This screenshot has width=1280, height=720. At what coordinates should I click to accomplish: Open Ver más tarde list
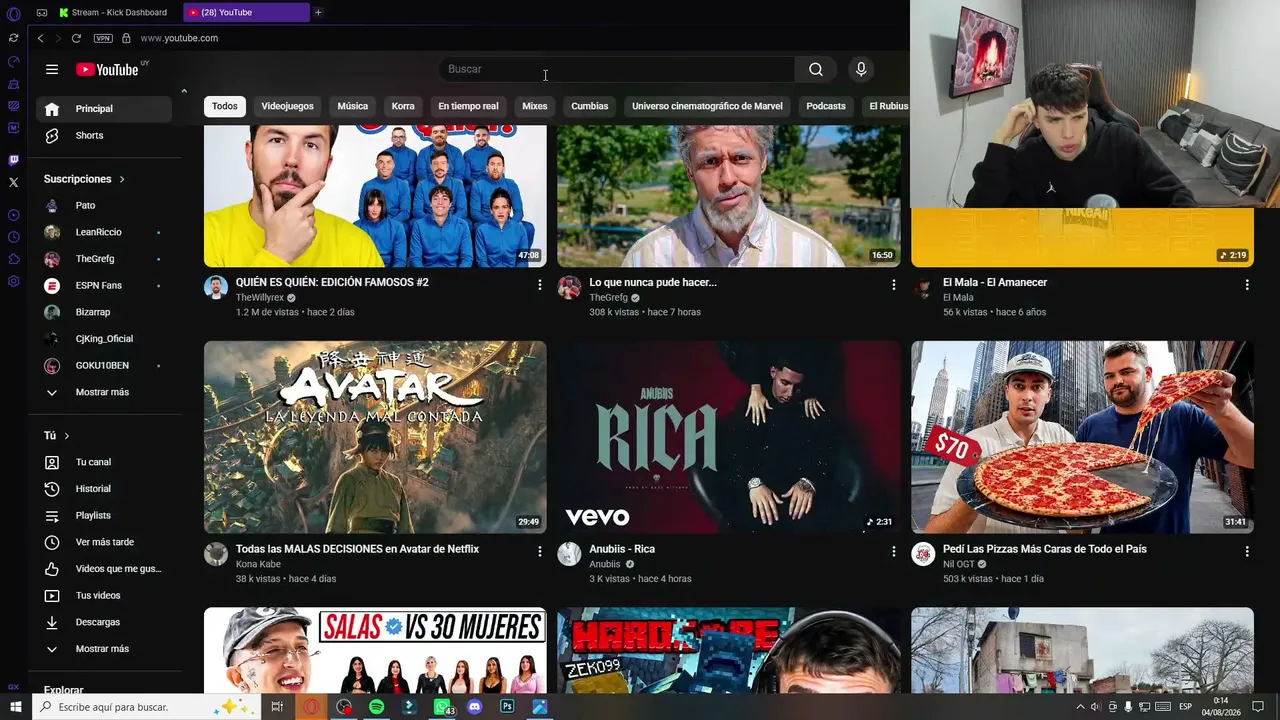click(x=104, y=542)
